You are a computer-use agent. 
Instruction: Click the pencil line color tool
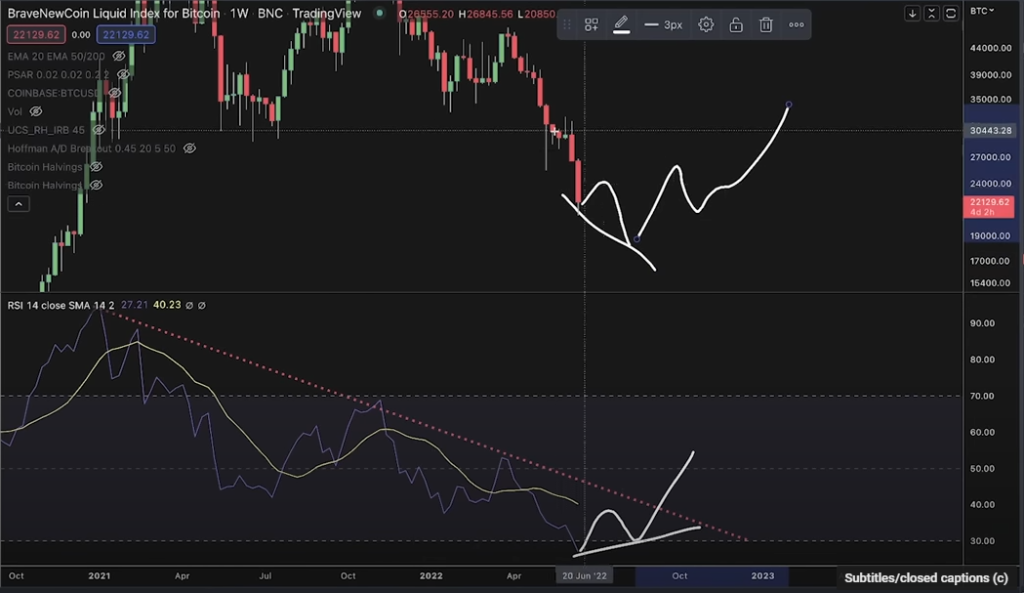[621, 24]
